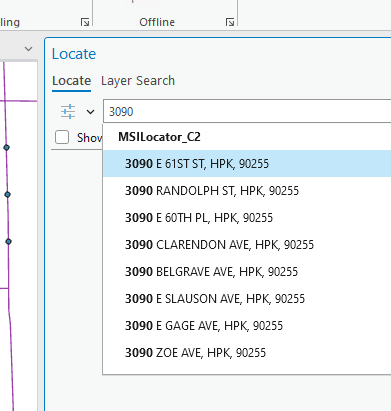This screenshot has height=411, width=391.
Task: Launch the Offline group dialog launcher
Action: (x=230, y=22)
